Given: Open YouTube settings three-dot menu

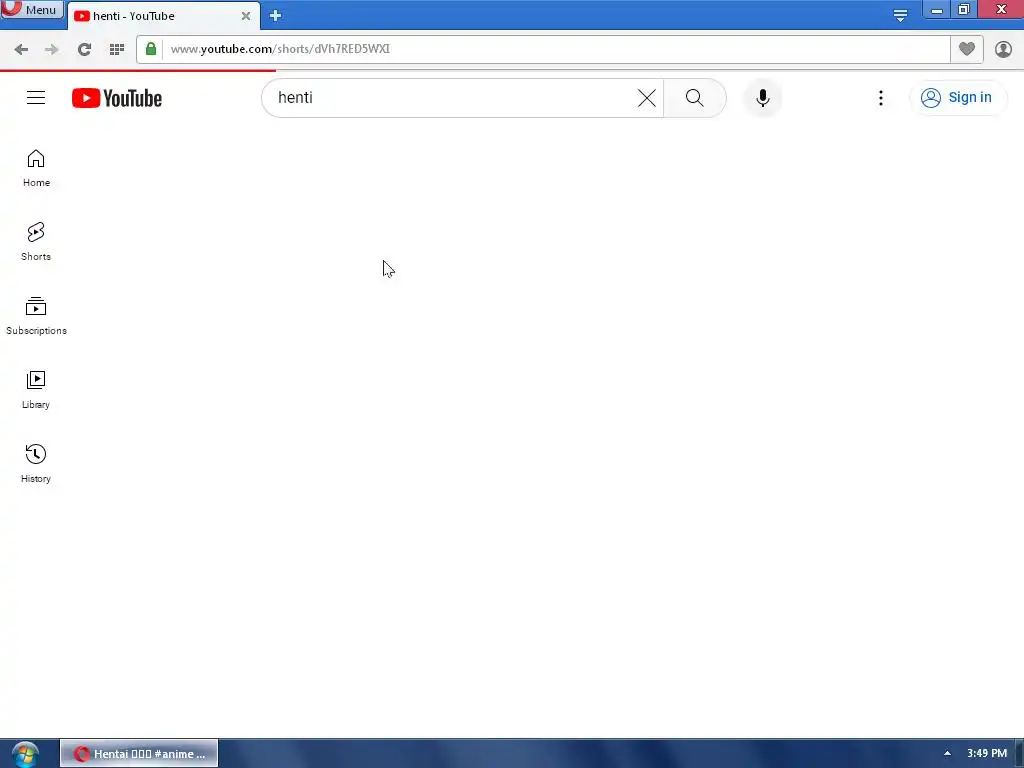Looking at the screenshot, I should coord(880,98).
